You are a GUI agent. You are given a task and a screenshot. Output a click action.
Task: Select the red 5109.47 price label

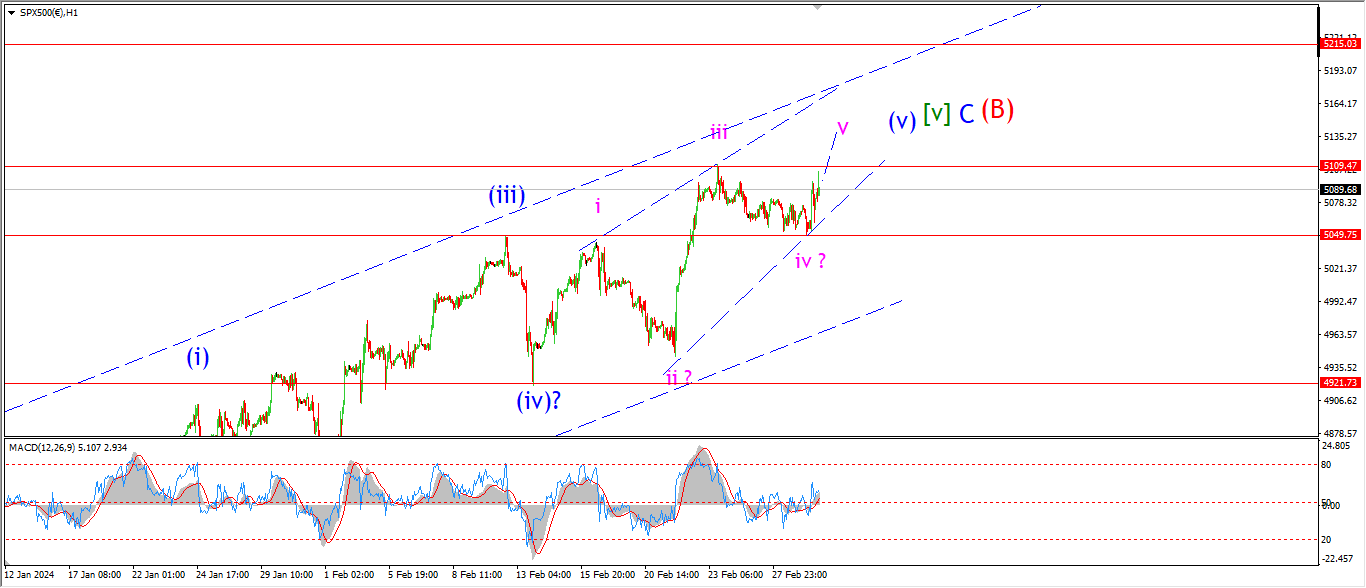(1338, 166)
